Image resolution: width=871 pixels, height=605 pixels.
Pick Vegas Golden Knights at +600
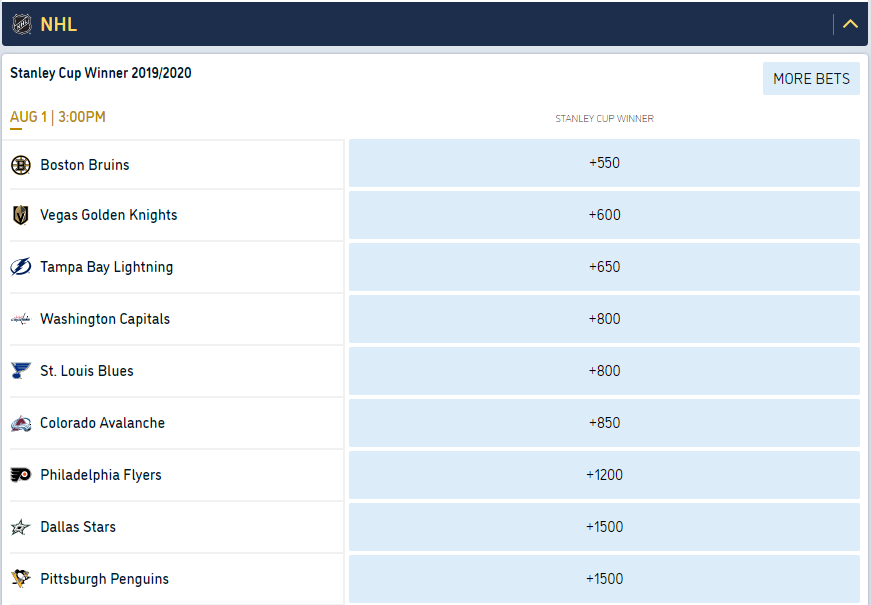point(604,215)
